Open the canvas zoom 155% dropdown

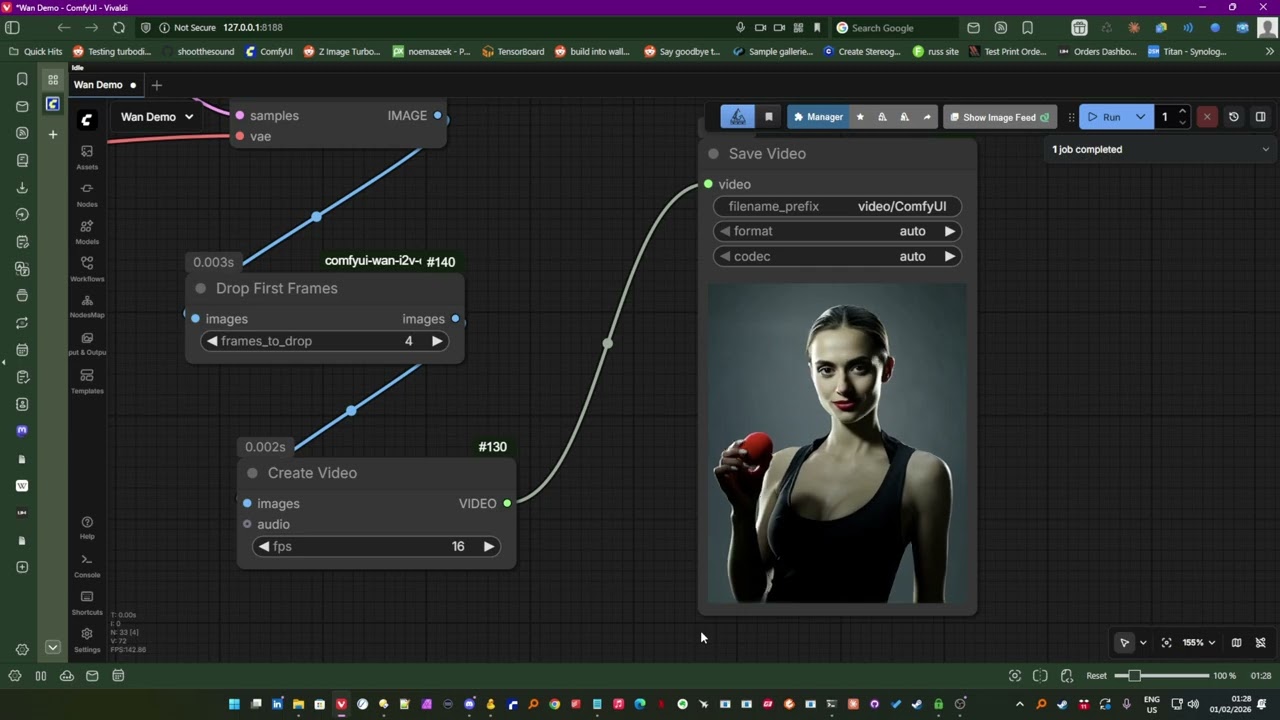(1199, 643)
